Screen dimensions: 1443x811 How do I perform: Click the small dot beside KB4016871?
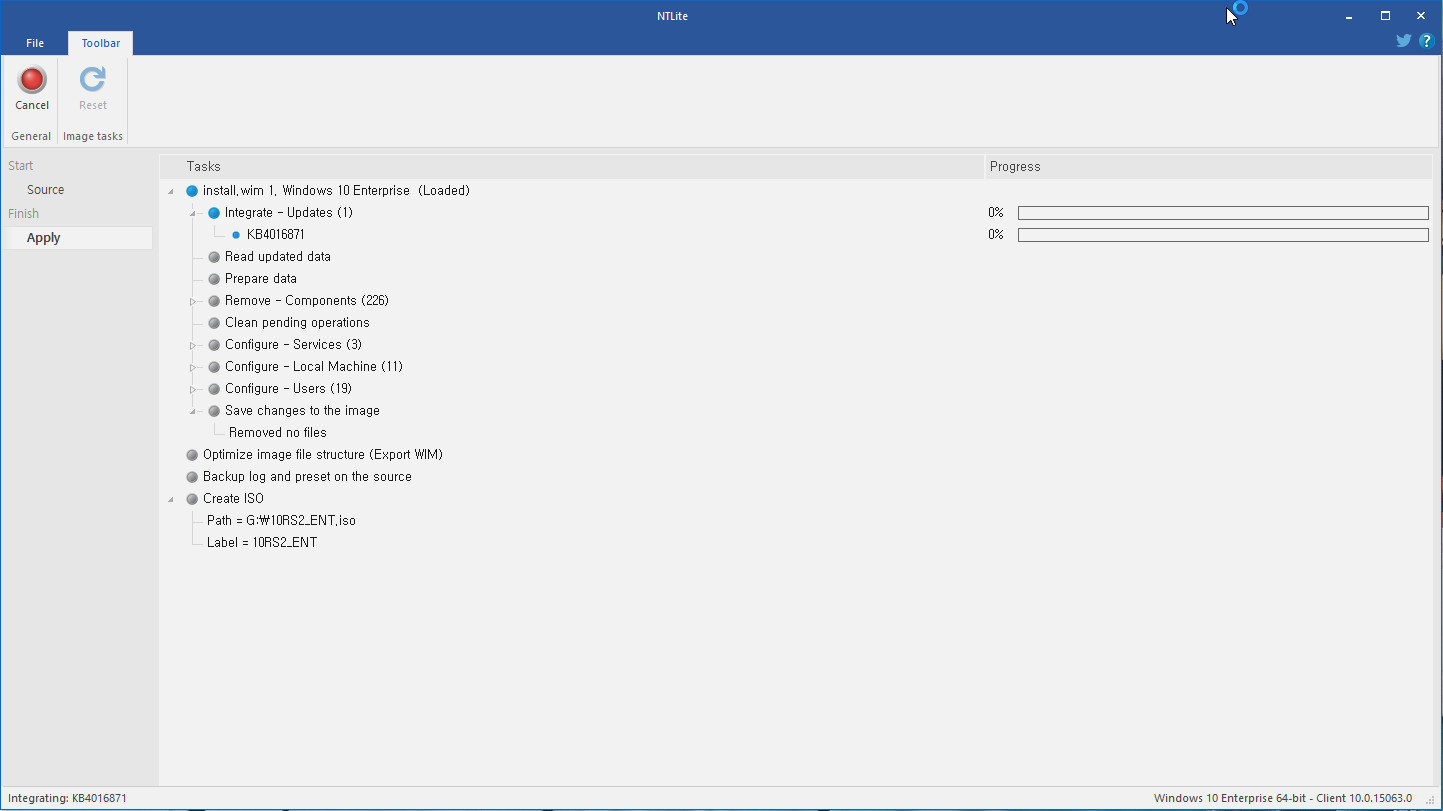click(x=236, y=235)
